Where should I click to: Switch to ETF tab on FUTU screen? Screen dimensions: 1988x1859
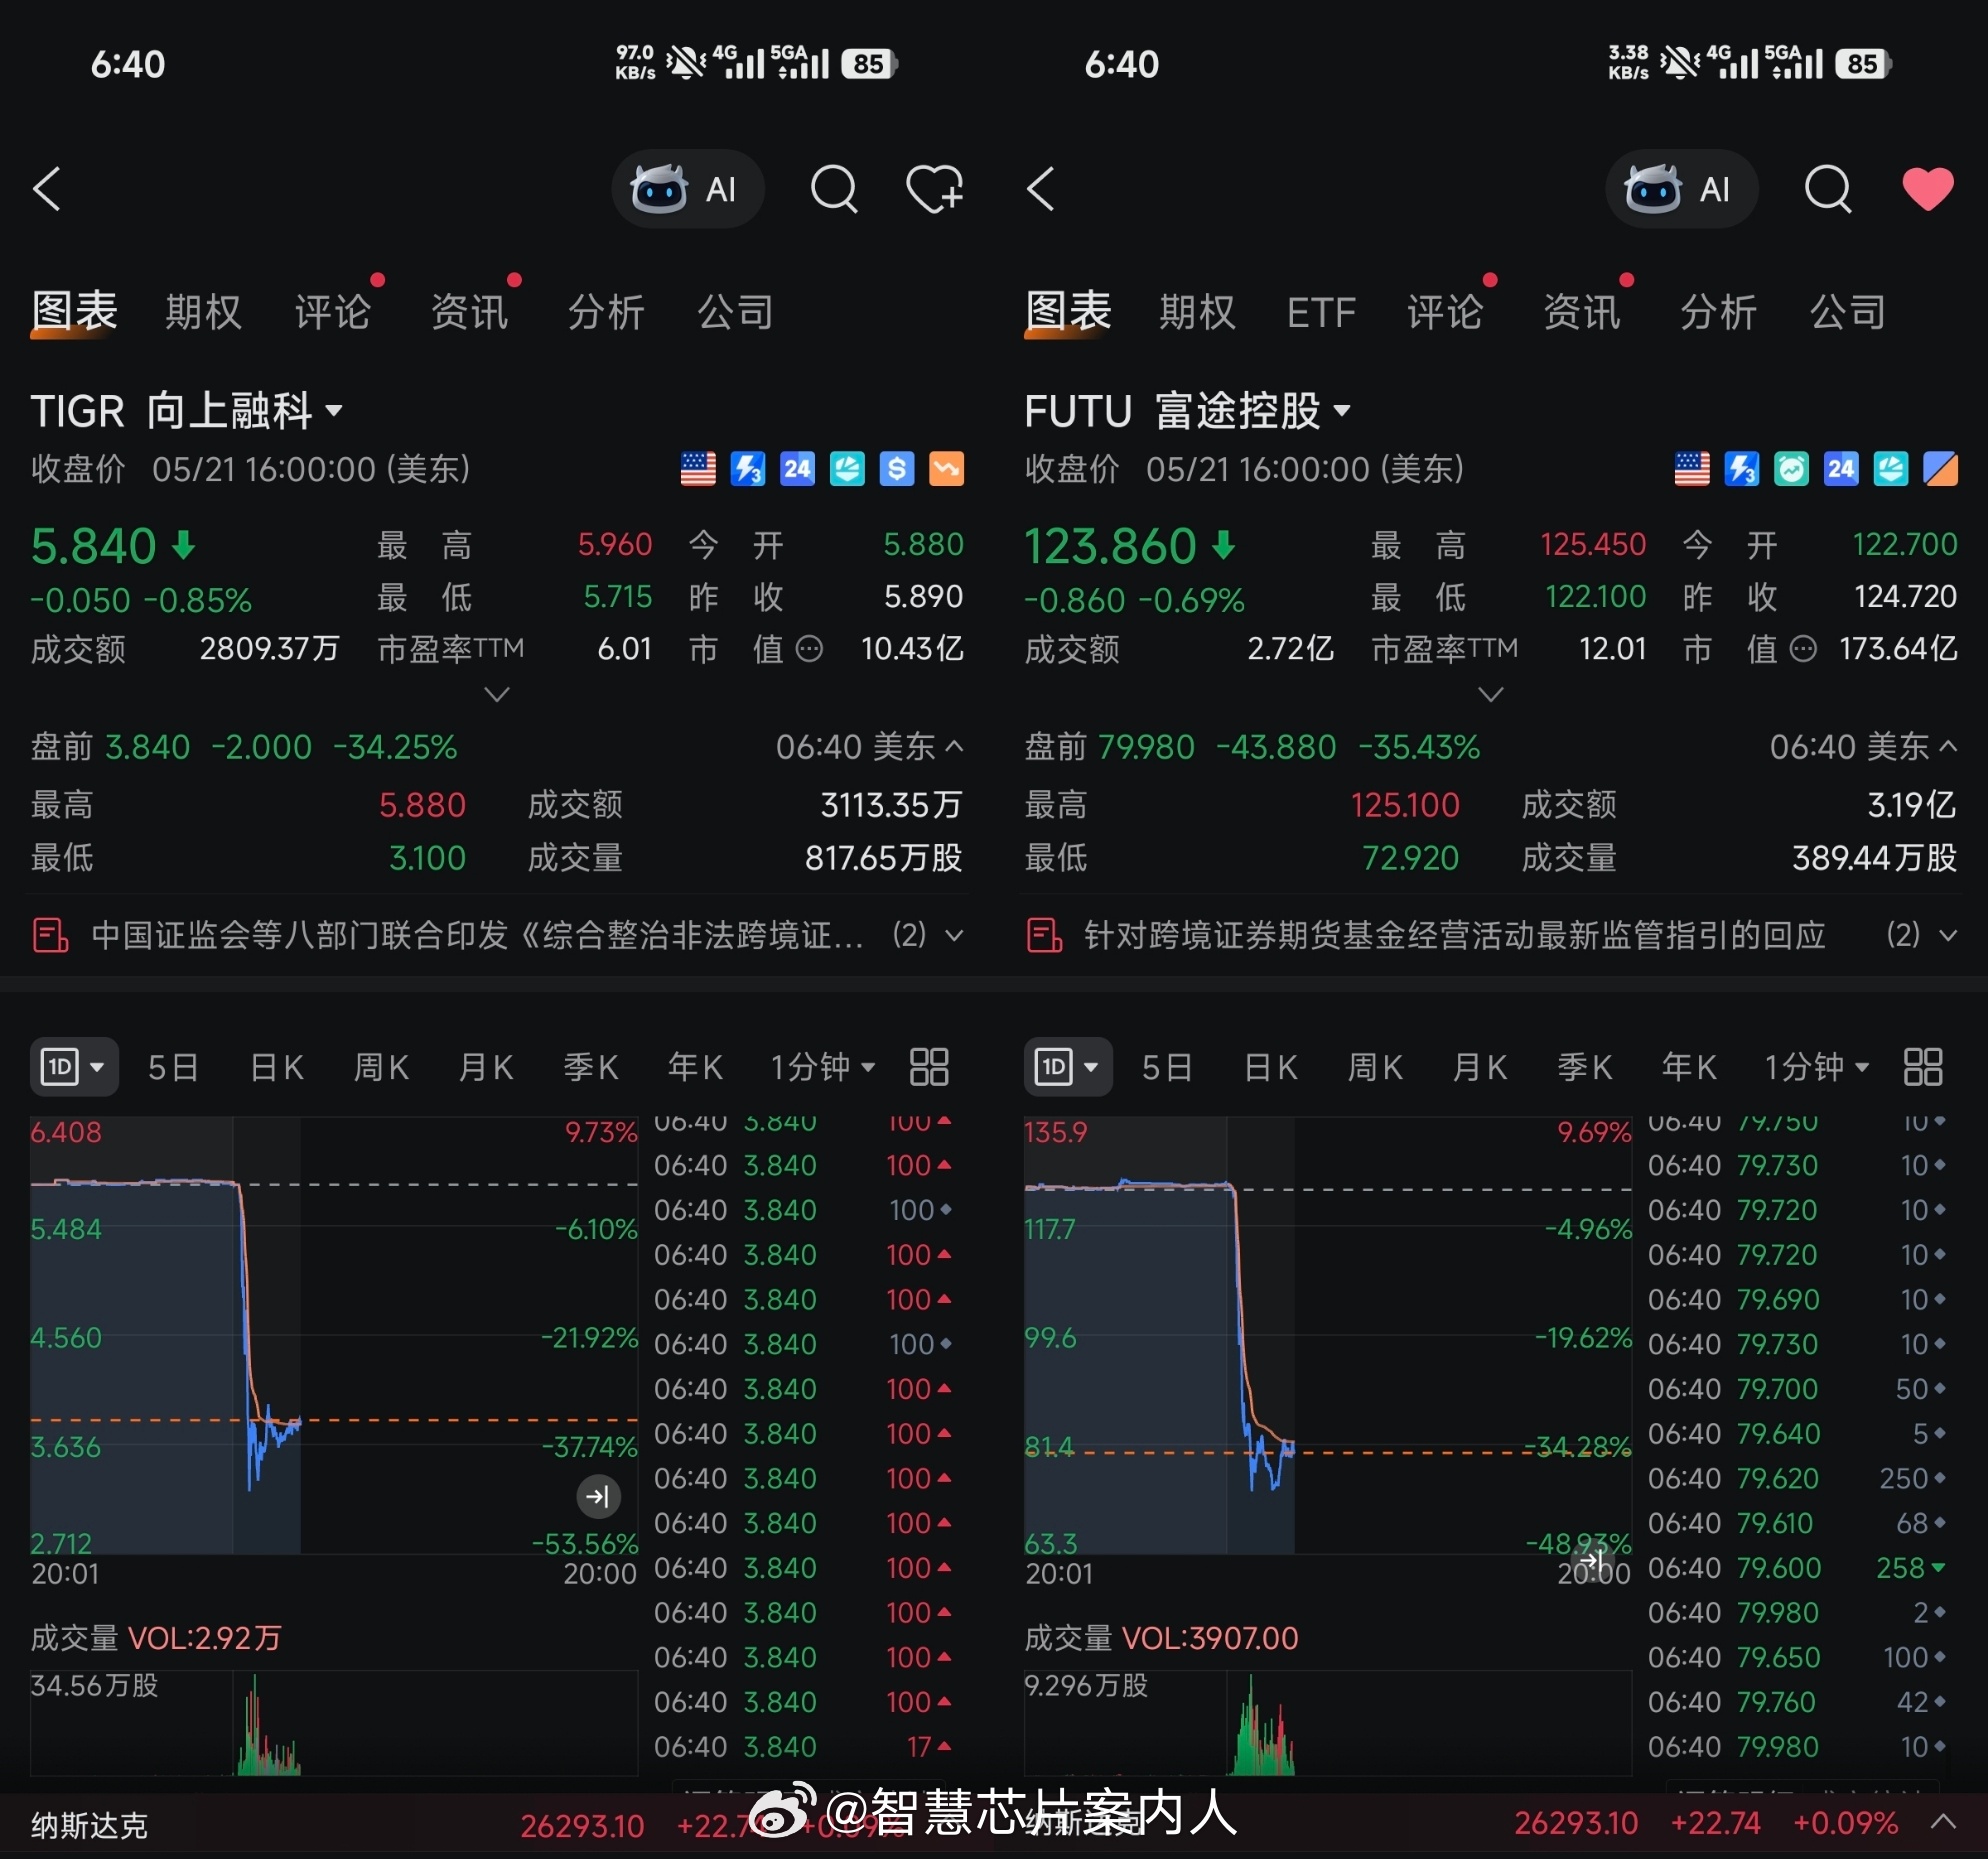point(1321,312)
